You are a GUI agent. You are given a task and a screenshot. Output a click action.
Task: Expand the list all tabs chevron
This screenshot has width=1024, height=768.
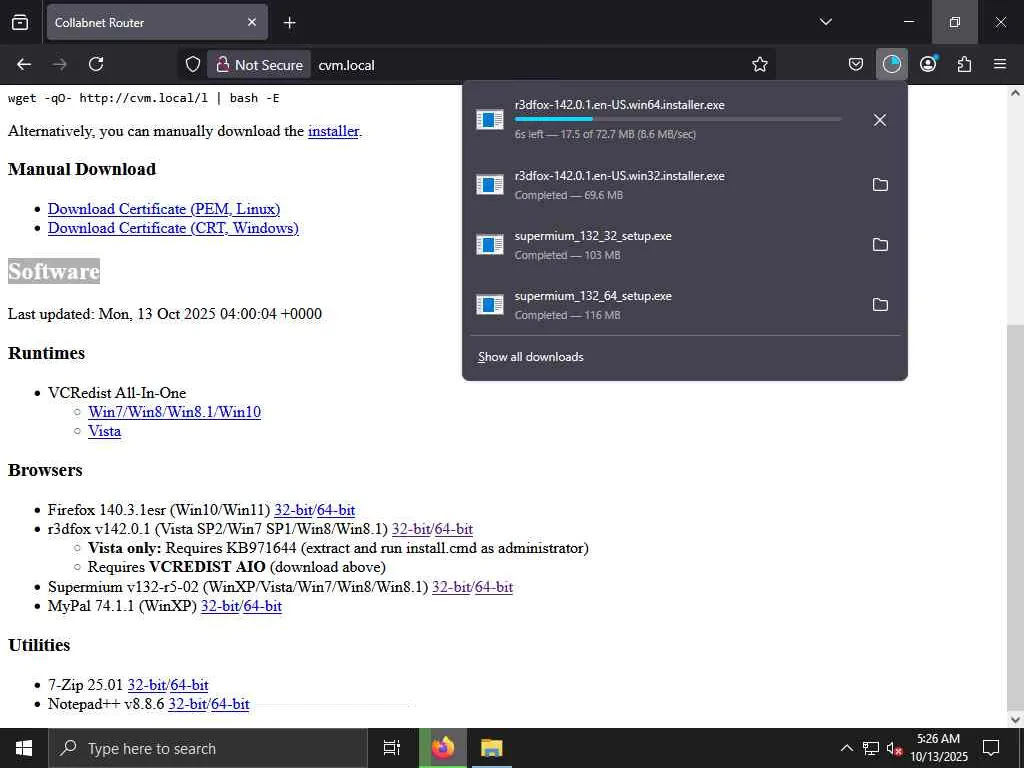coord(825,22)
